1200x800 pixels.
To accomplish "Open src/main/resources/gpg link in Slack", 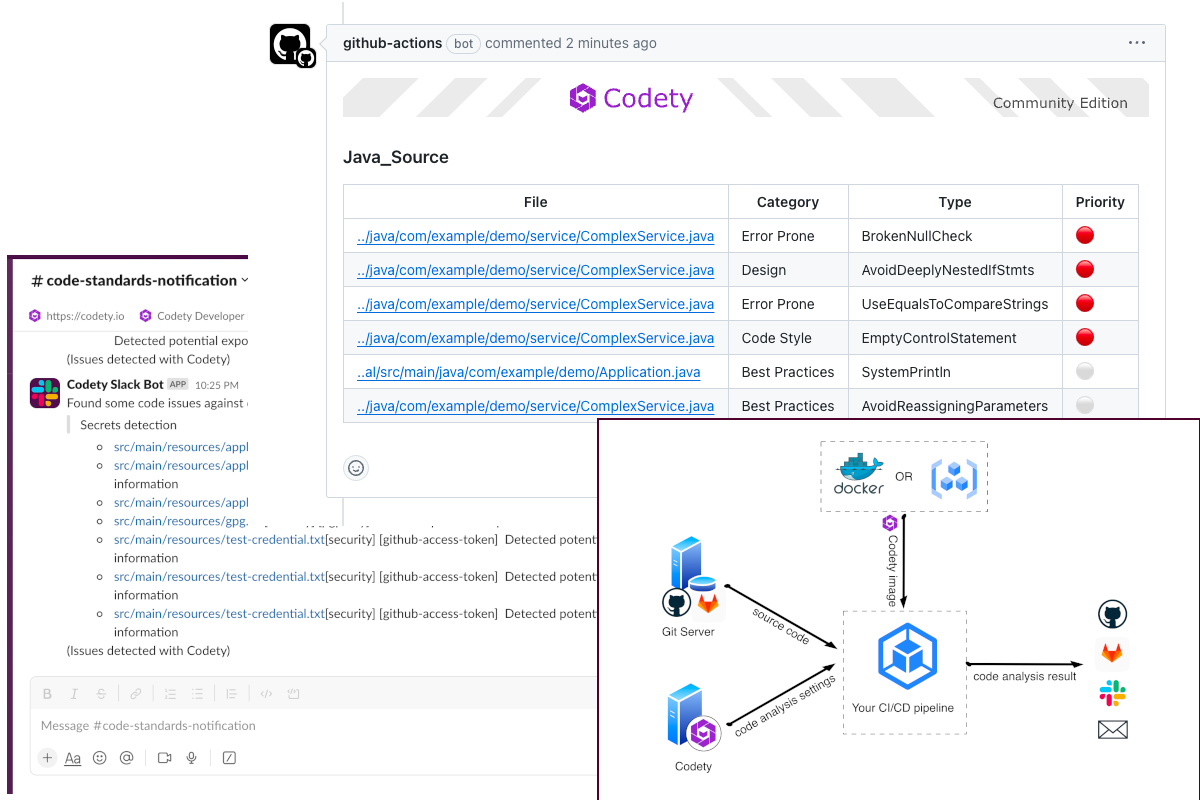I will [x=181, y=521].
